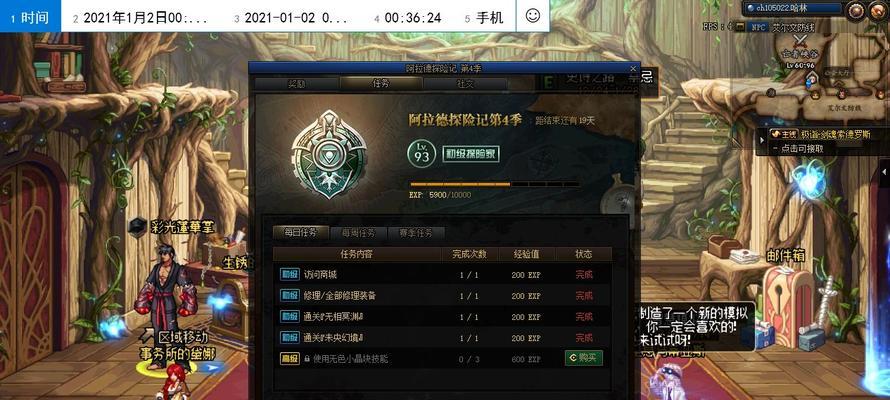
Task: Click the orange EXP progress bar
Action: 494,184
